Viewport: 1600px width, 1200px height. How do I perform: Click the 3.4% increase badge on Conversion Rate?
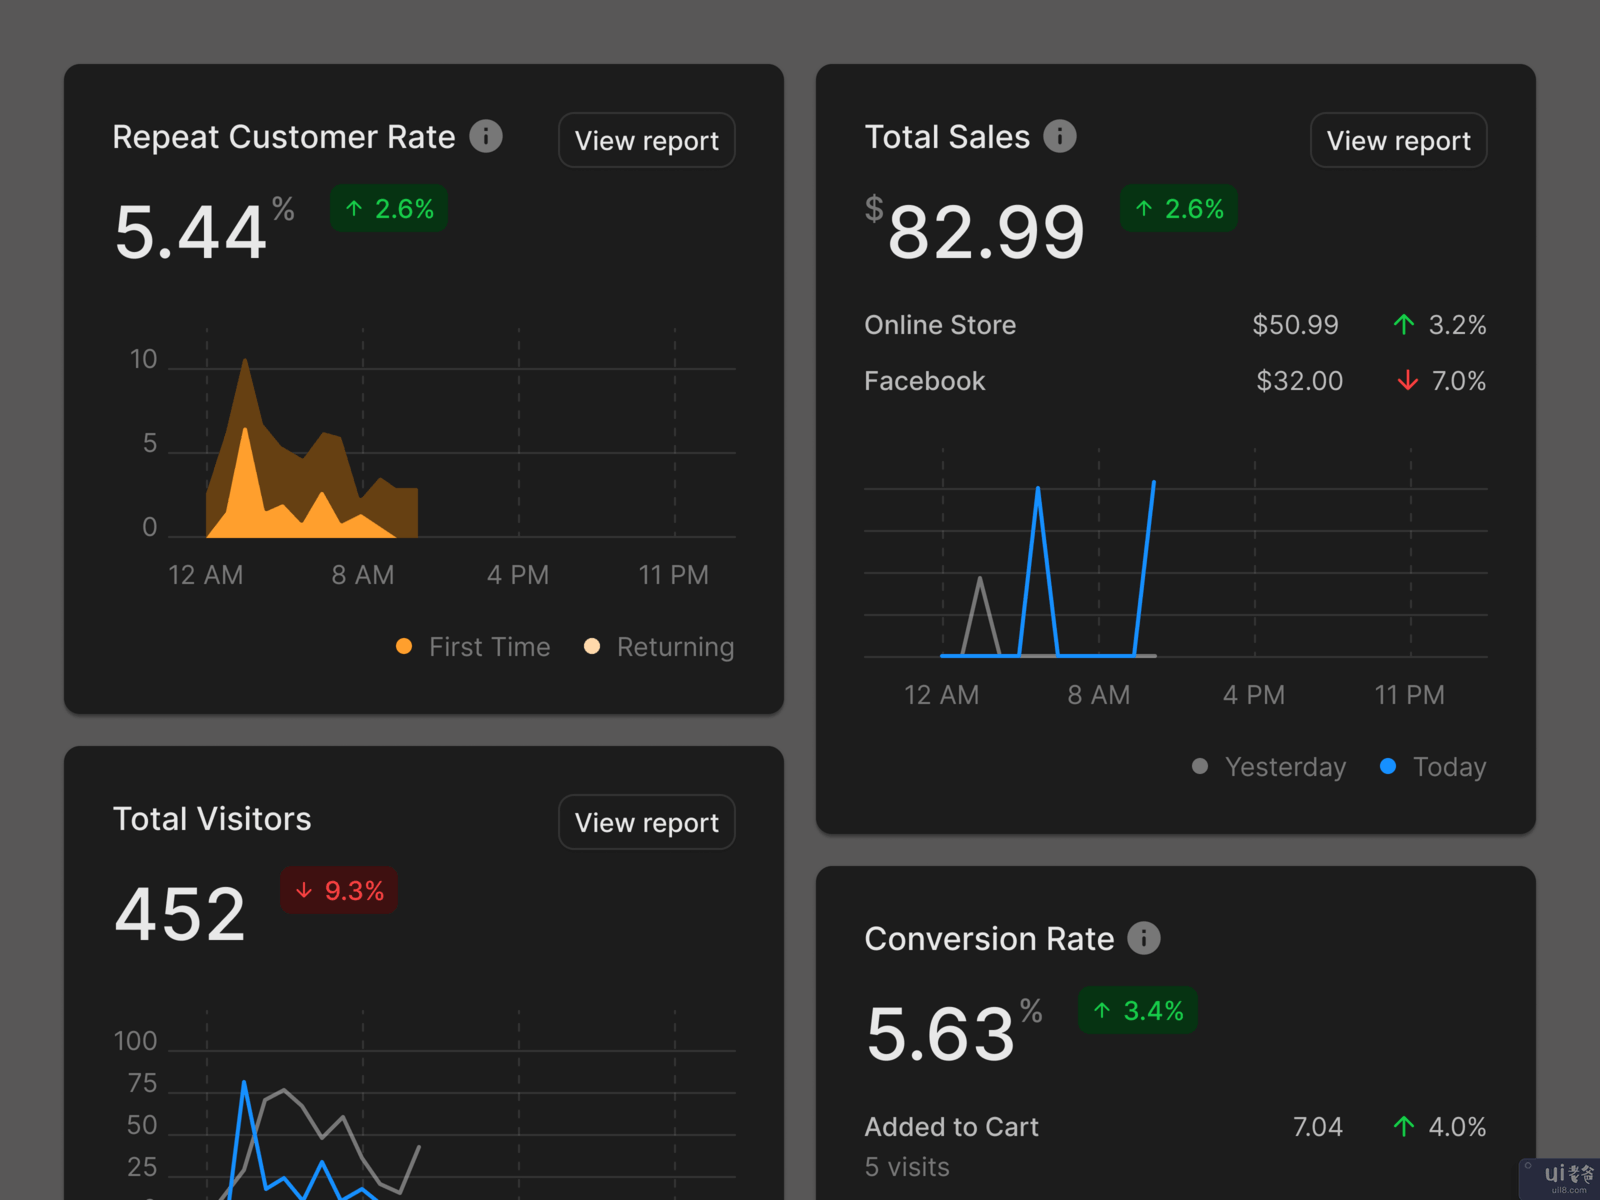pos(1138,1011)
